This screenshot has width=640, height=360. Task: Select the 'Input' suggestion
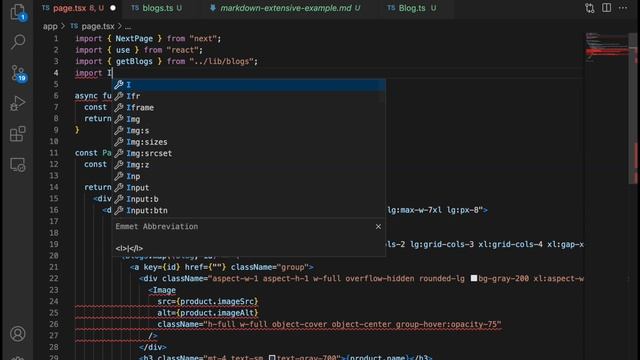[x=249, y=187]
